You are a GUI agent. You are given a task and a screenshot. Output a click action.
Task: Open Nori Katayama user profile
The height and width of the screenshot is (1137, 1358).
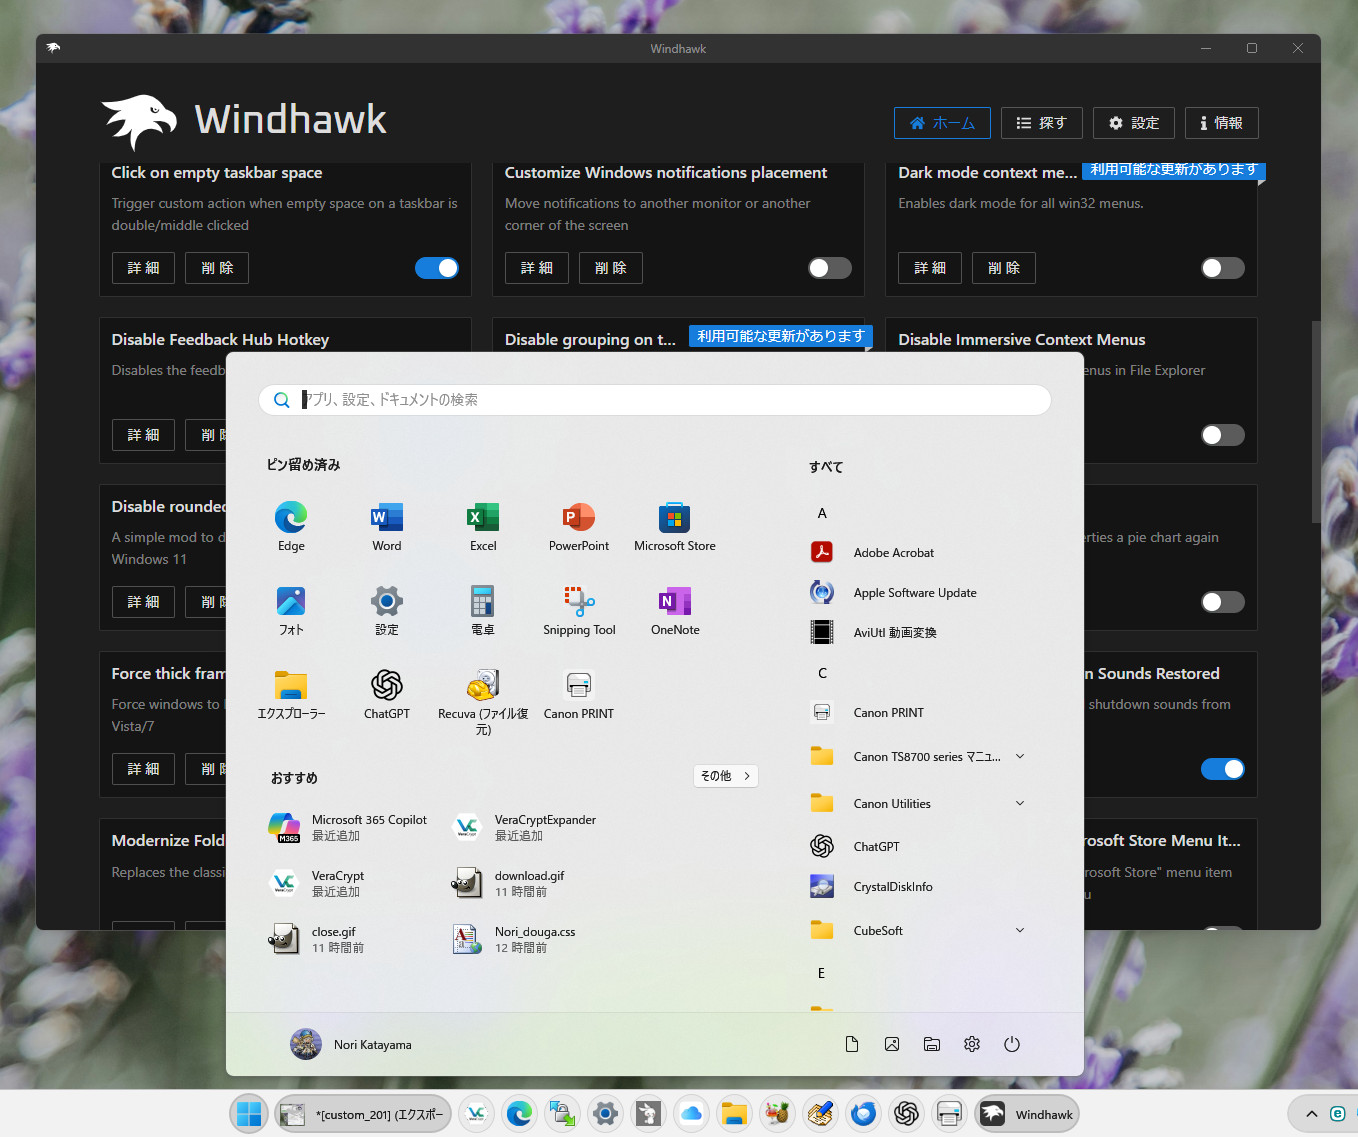pos(351,1044)
